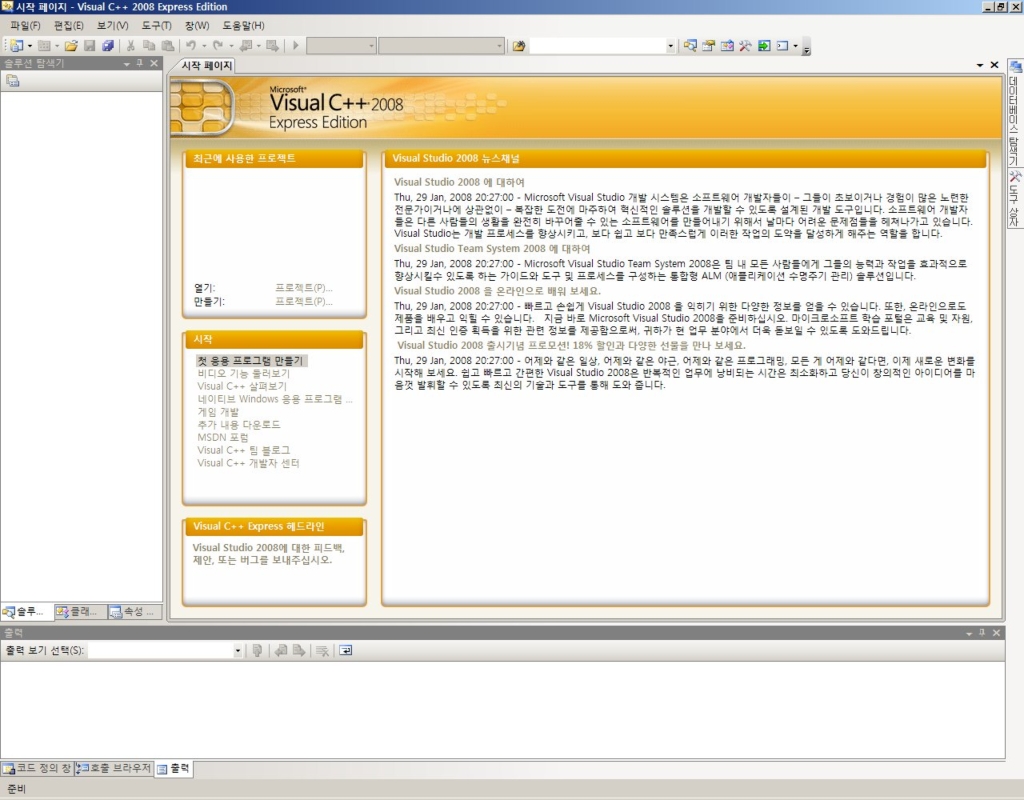Open Output panel window position dropdown
This screenshot has width=1024, height=800.
pos(969,633)
